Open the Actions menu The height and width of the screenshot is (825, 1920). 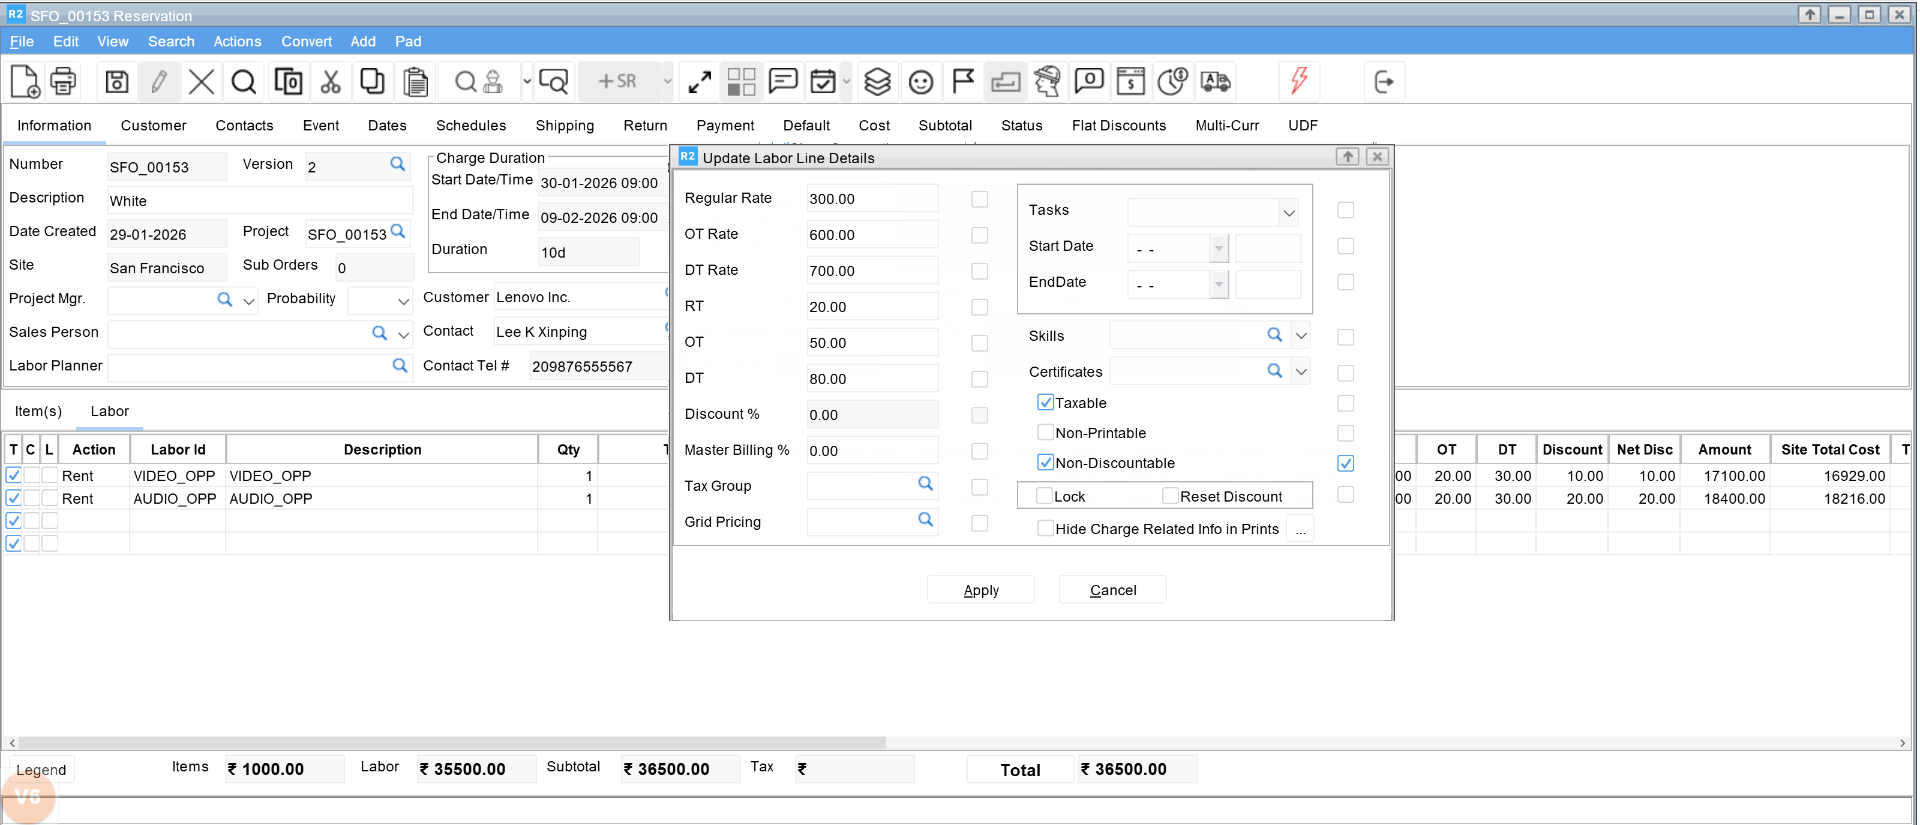pyautogui.click(x=237, y=41)
